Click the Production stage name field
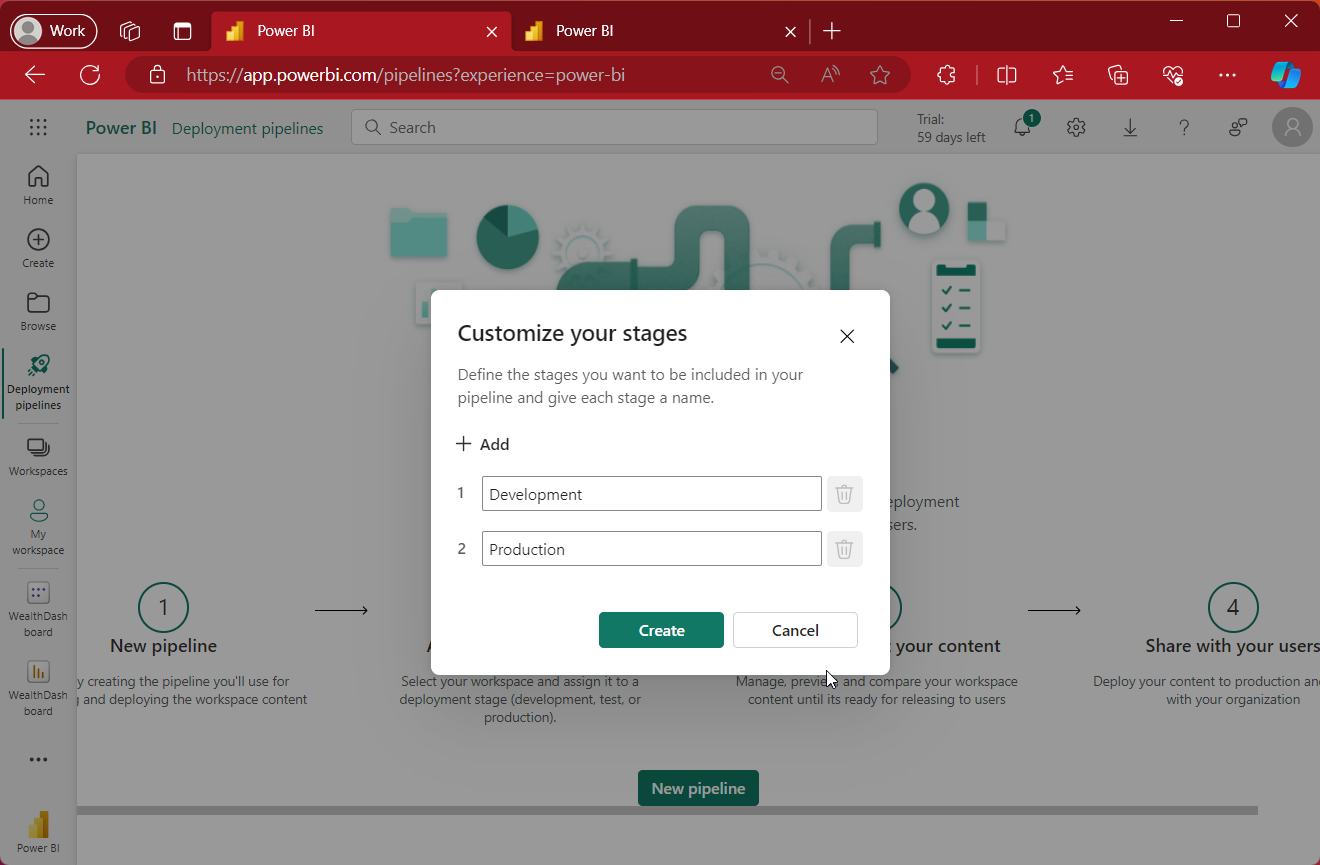Viewport: 1320px width, 865px height. (x=651, y=548)
